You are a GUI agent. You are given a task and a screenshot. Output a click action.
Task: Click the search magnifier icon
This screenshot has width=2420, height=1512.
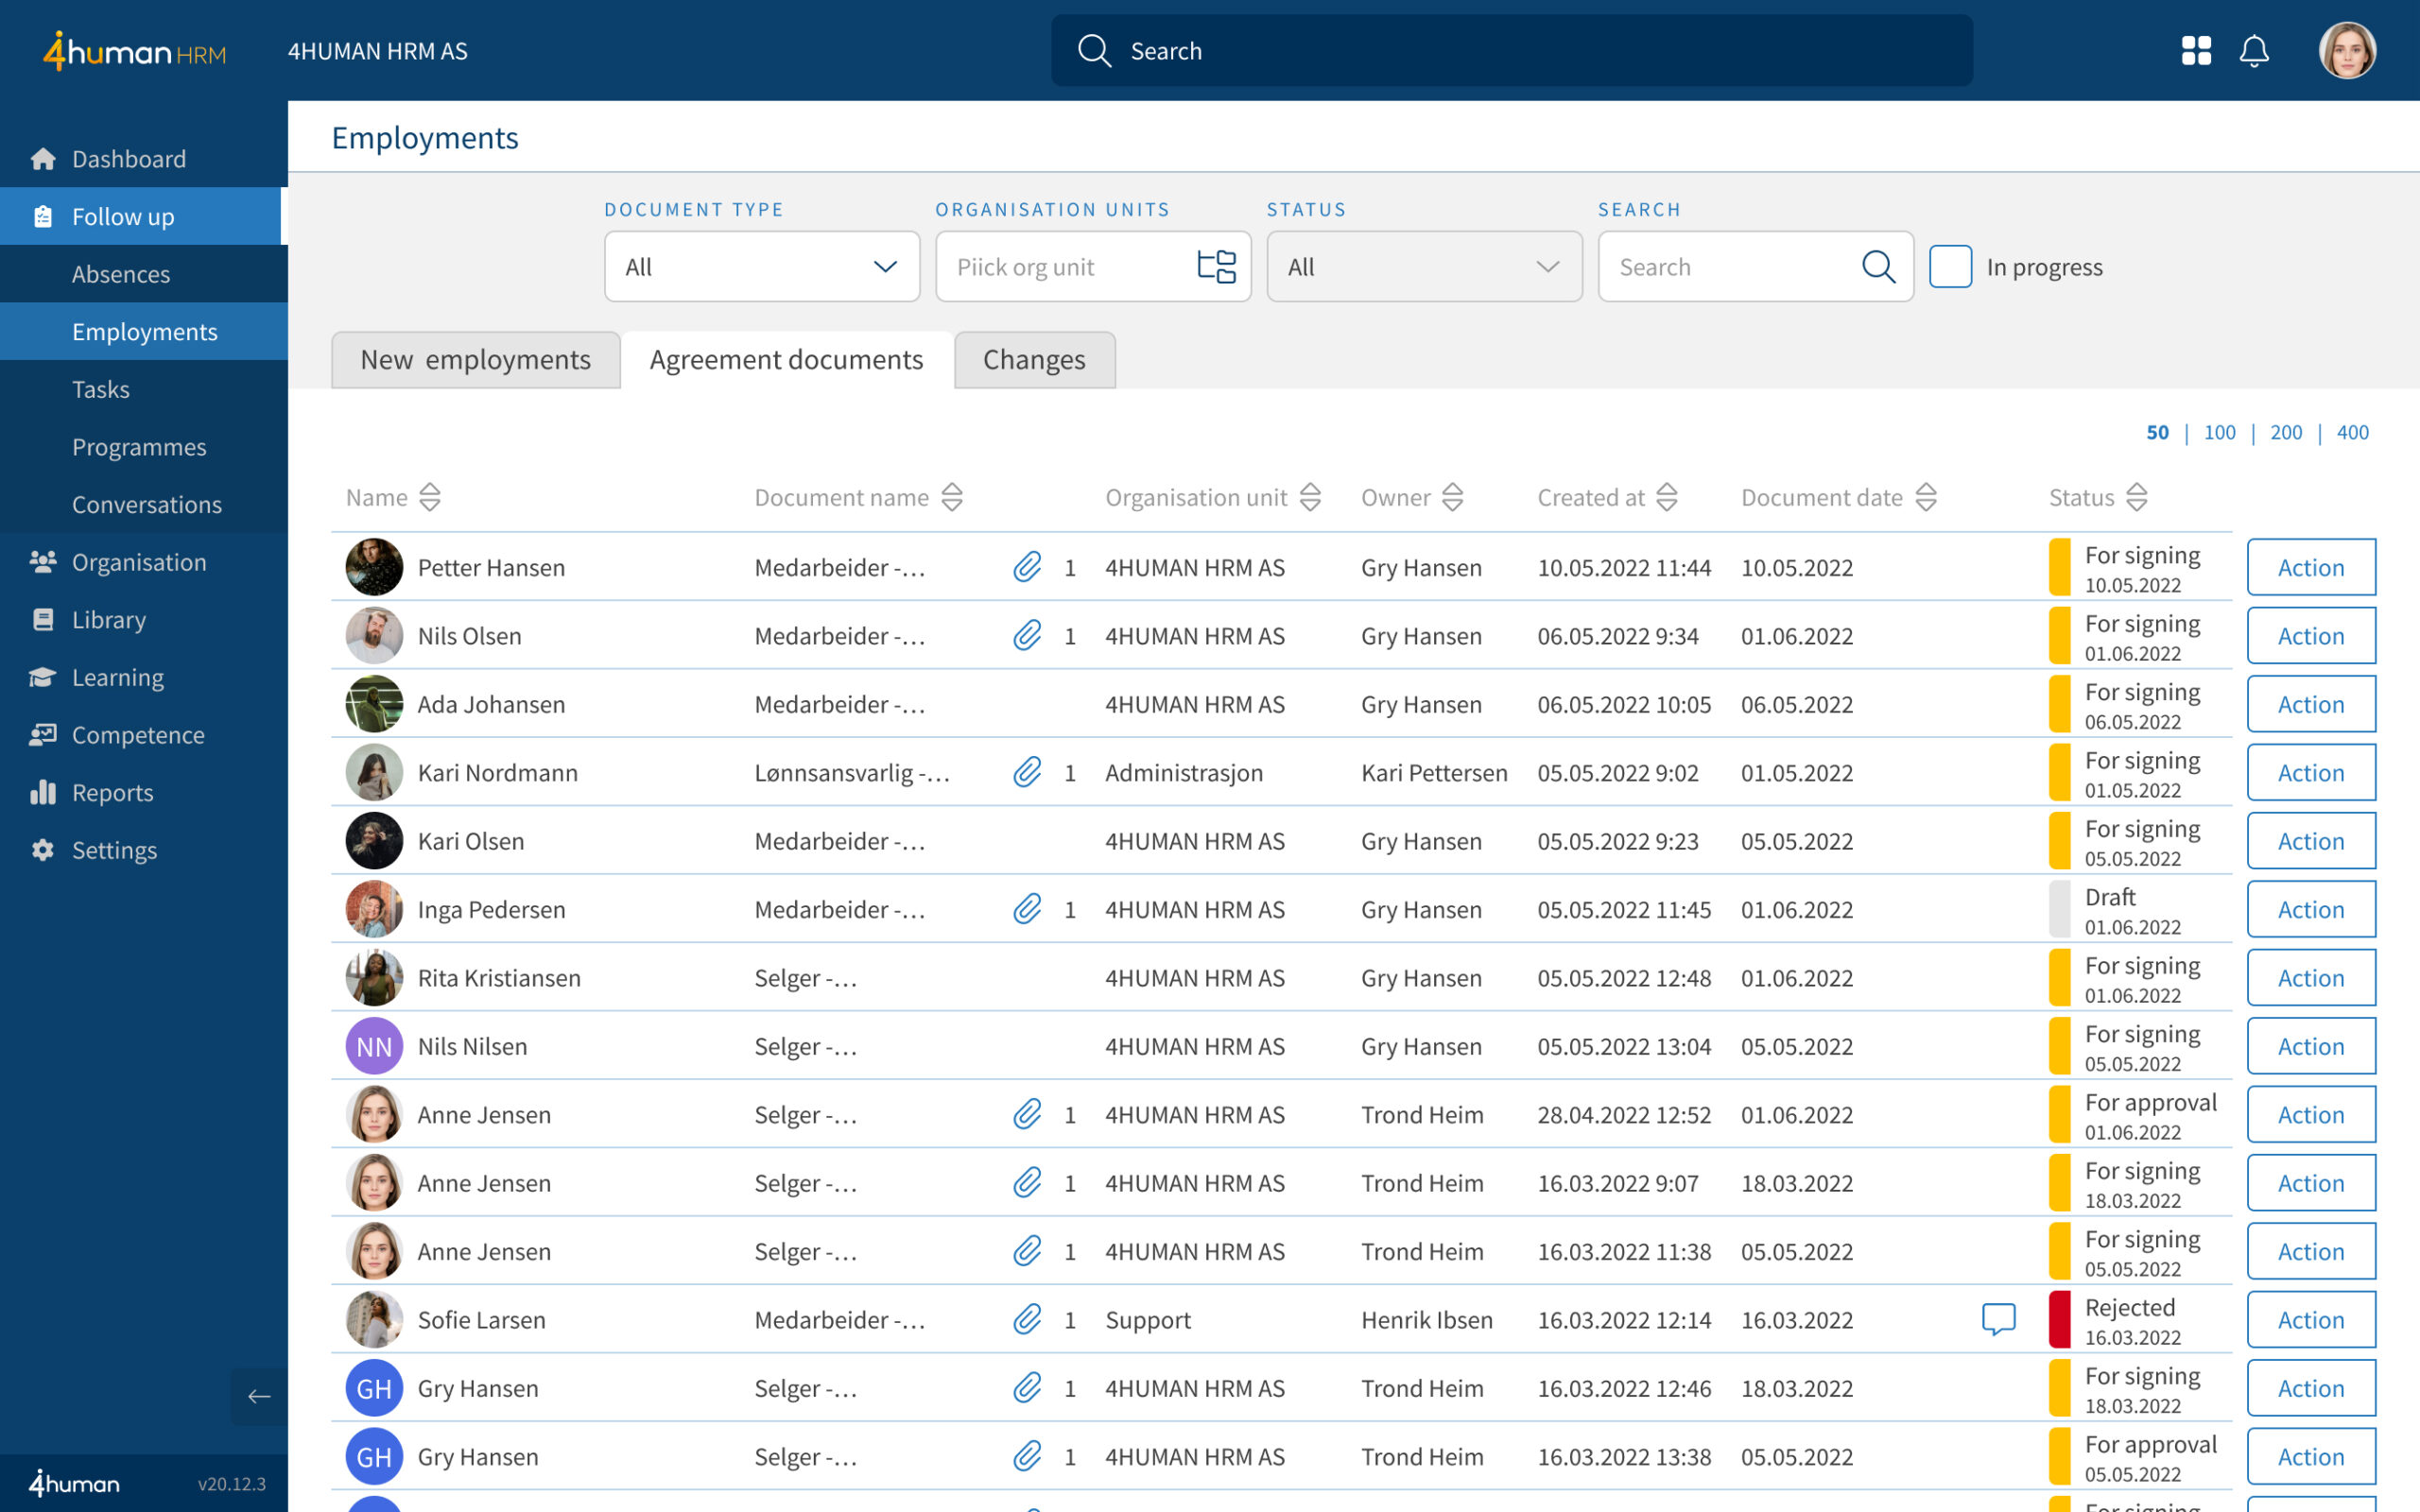tap(1881, 266)
